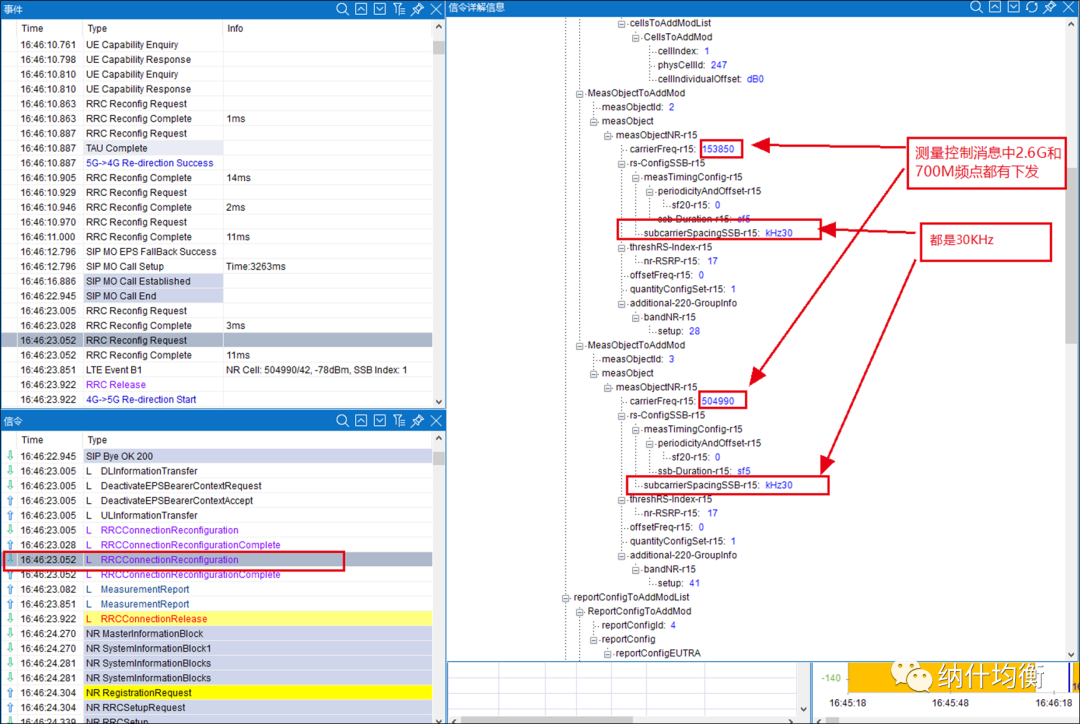Select the SIP MO Call End event
This screenshot has width=1080, height=724.
[121, 296]
